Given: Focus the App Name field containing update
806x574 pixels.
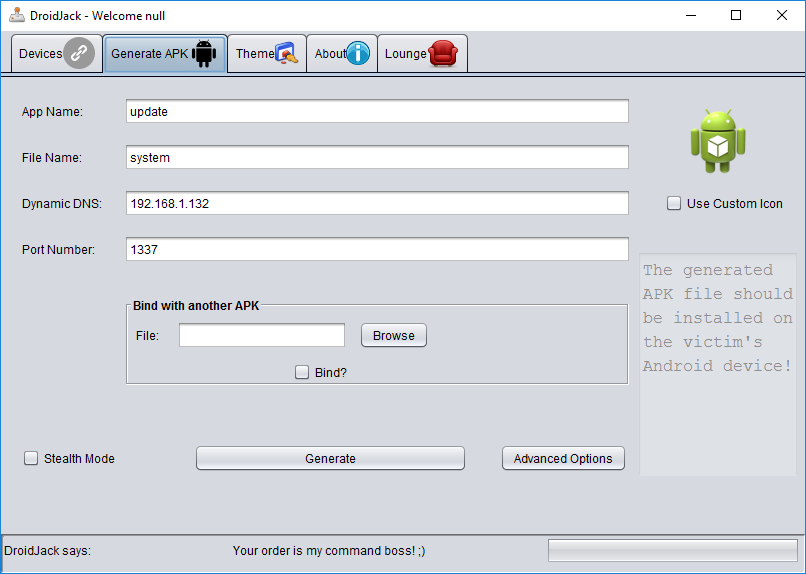Looking at the screenshot, I should [x=377, y=111].
